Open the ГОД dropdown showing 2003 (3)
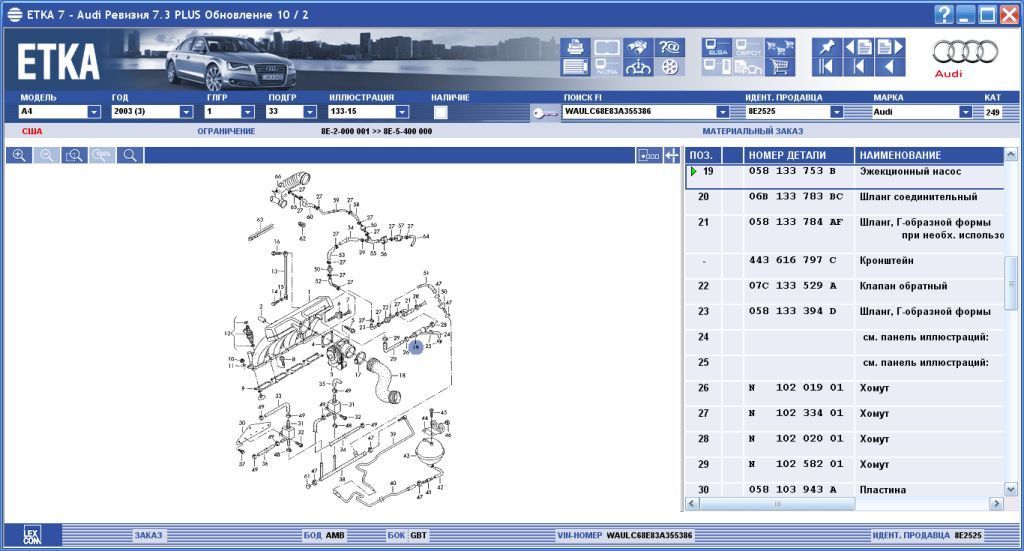This screenshot has height=551, width=1024. (x=186, y=112)
